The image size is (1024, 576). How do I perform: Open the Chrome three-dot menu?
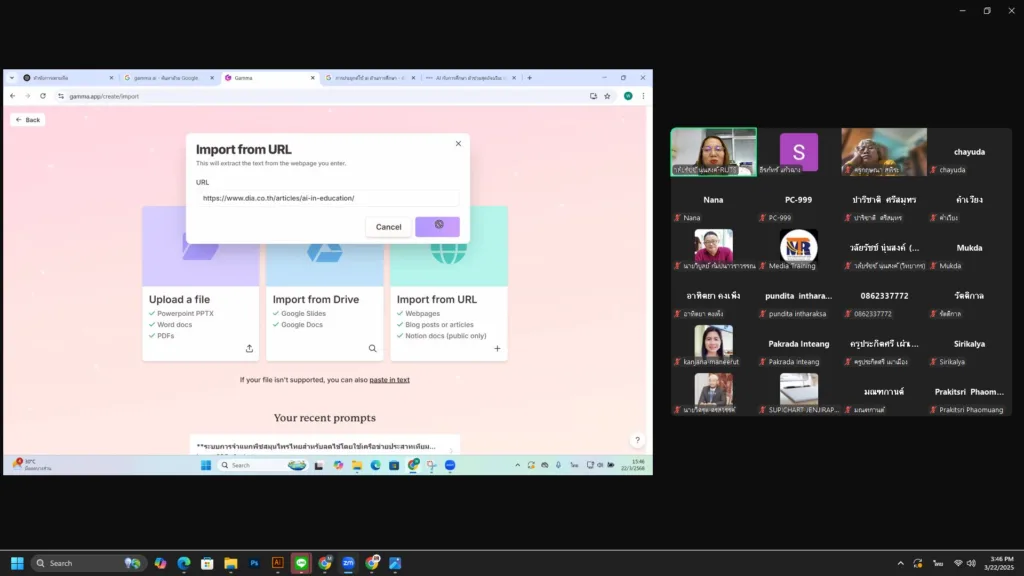(643, 96)
